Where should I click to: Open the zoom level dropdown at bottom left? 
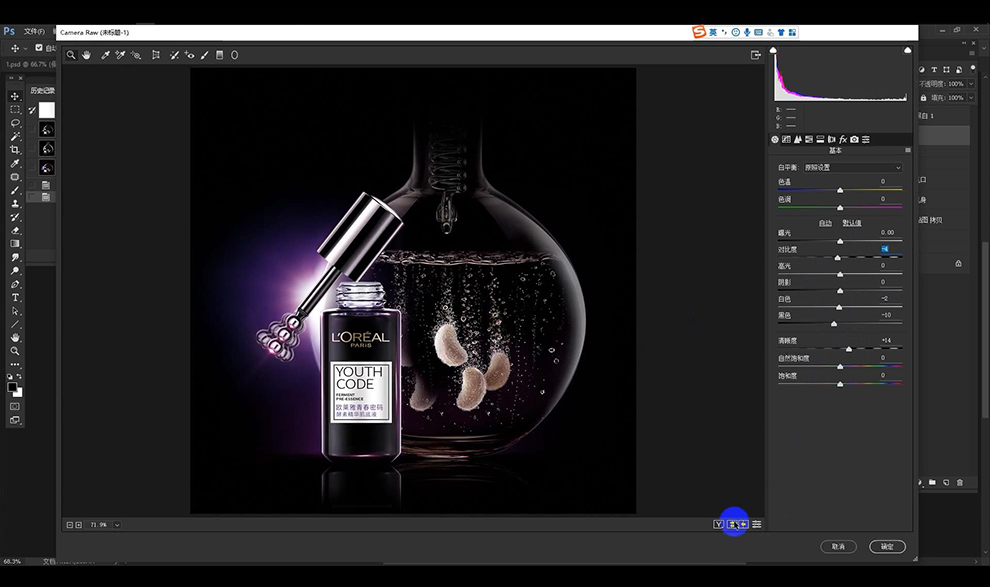click(x=117, y=525)
